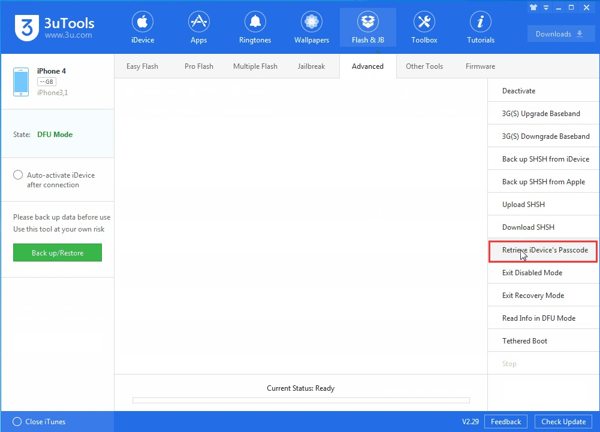Click the iPhone 4 device thumbnail

pos(21,82)
